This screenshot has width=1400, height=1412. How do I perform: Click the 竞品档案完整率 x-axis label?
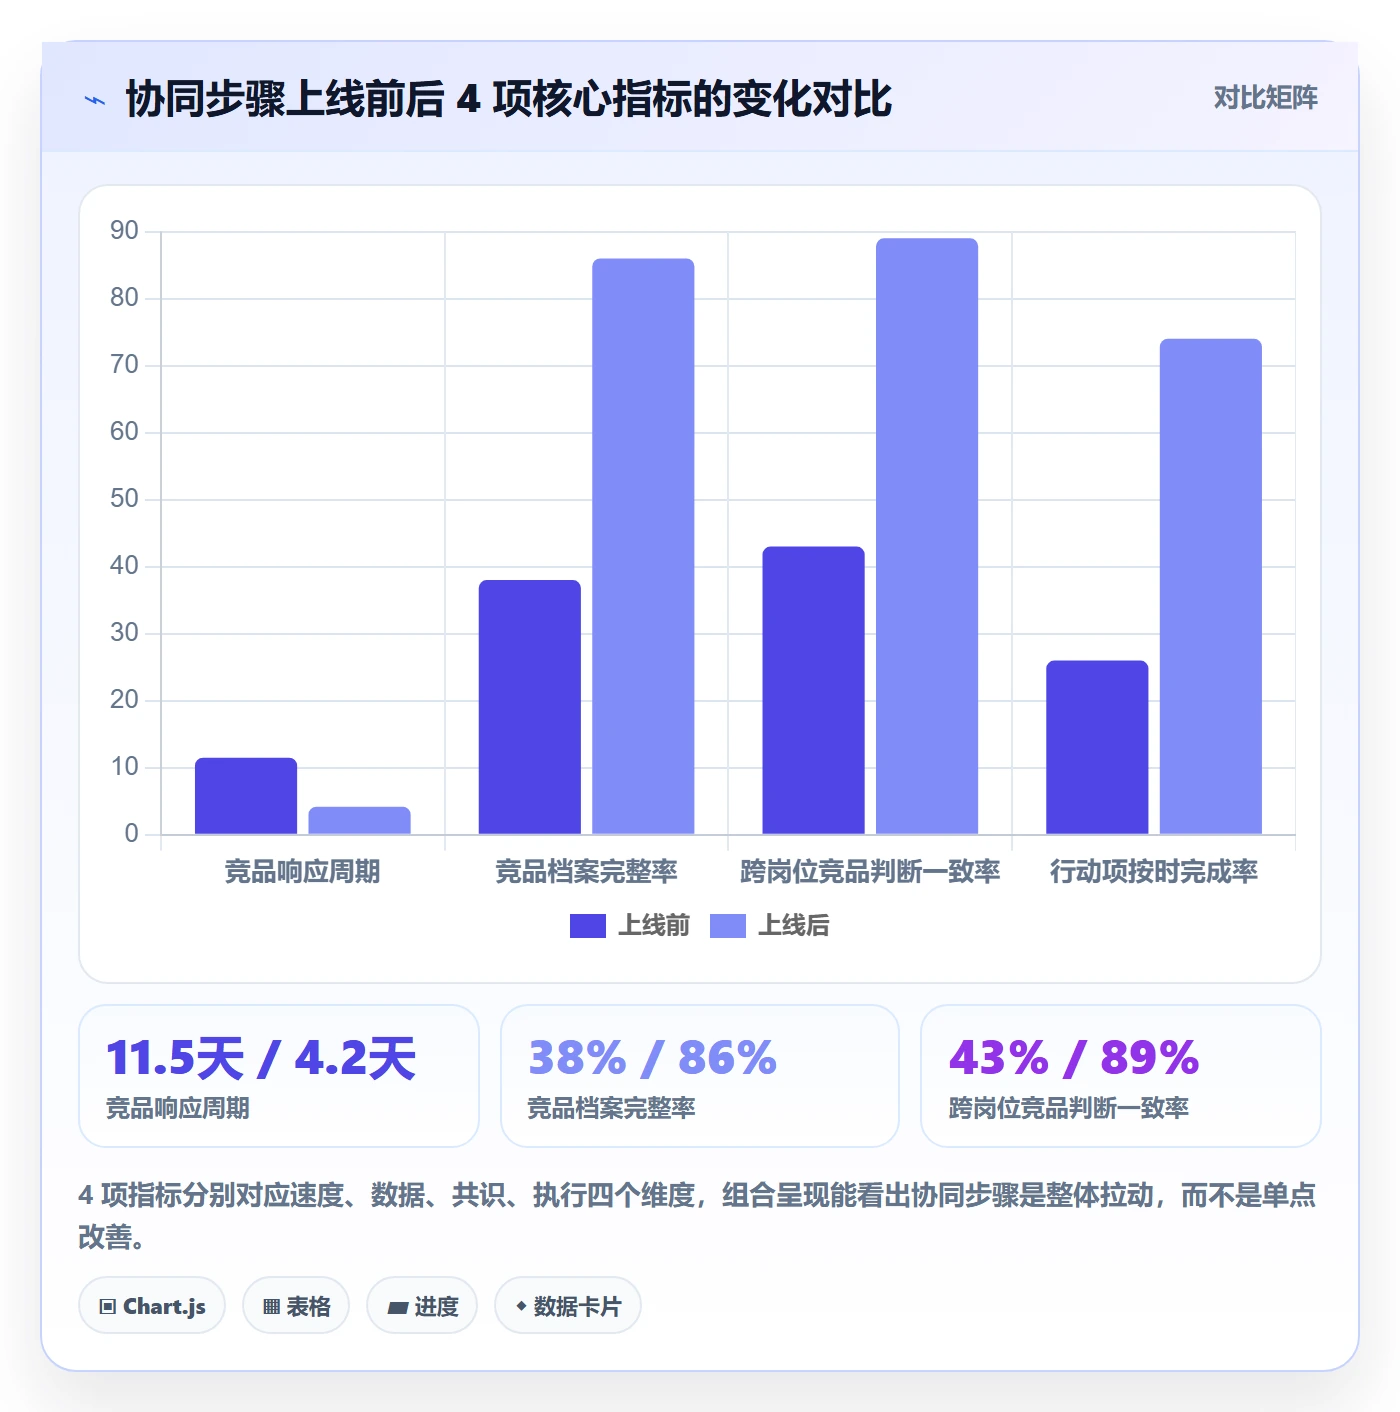(x=587, y=872)
